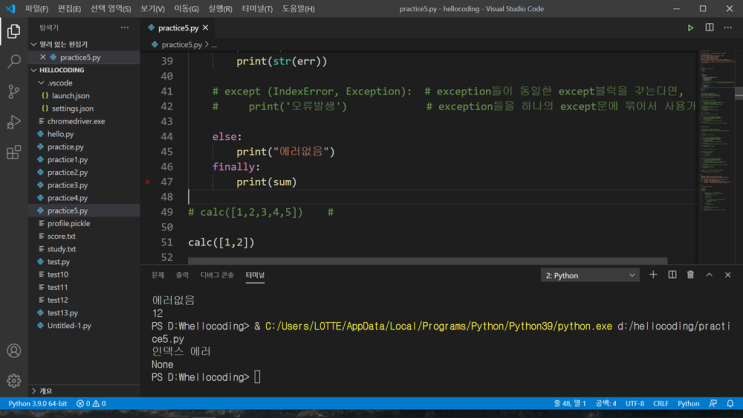Open Explorer panel More Actions ellipsis
Viewport: 743px width, 418px height.
125,27
